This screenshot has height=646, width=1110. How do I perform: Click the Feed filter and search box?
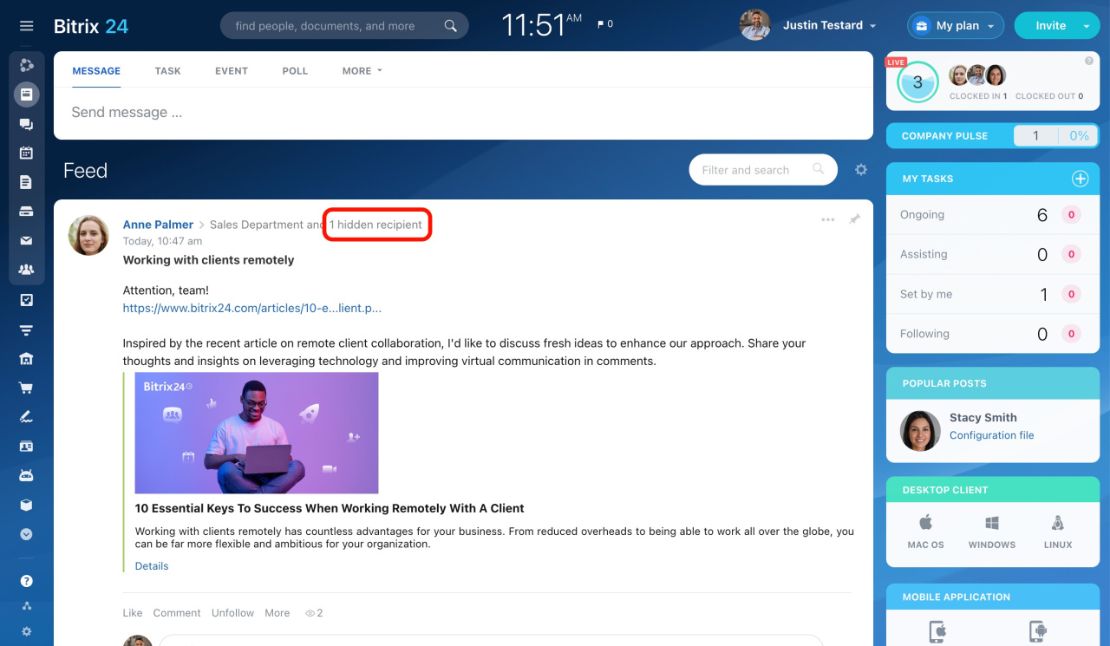(762, 170)
